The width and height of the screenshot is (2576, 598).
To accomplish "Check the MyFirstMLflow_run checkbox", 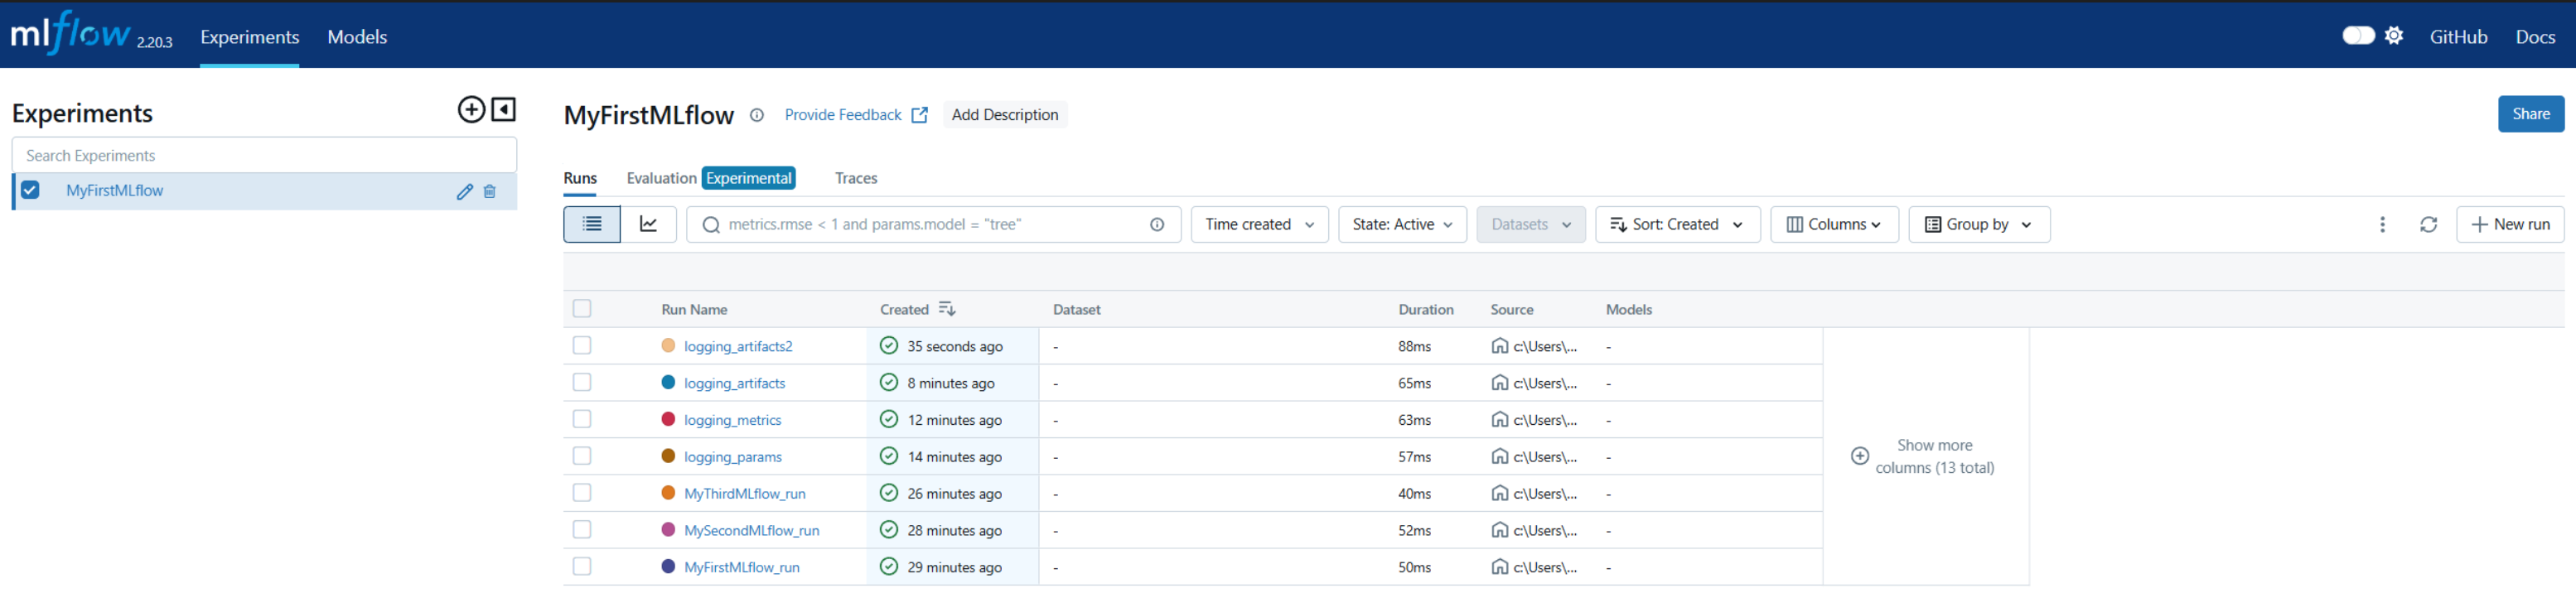I will [582, 567].
